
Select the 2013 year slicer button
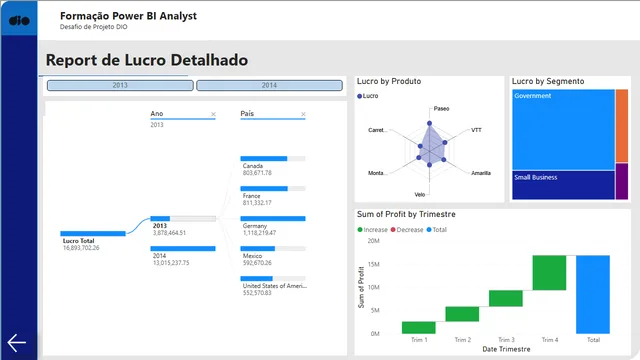click(x=120, y=85)
